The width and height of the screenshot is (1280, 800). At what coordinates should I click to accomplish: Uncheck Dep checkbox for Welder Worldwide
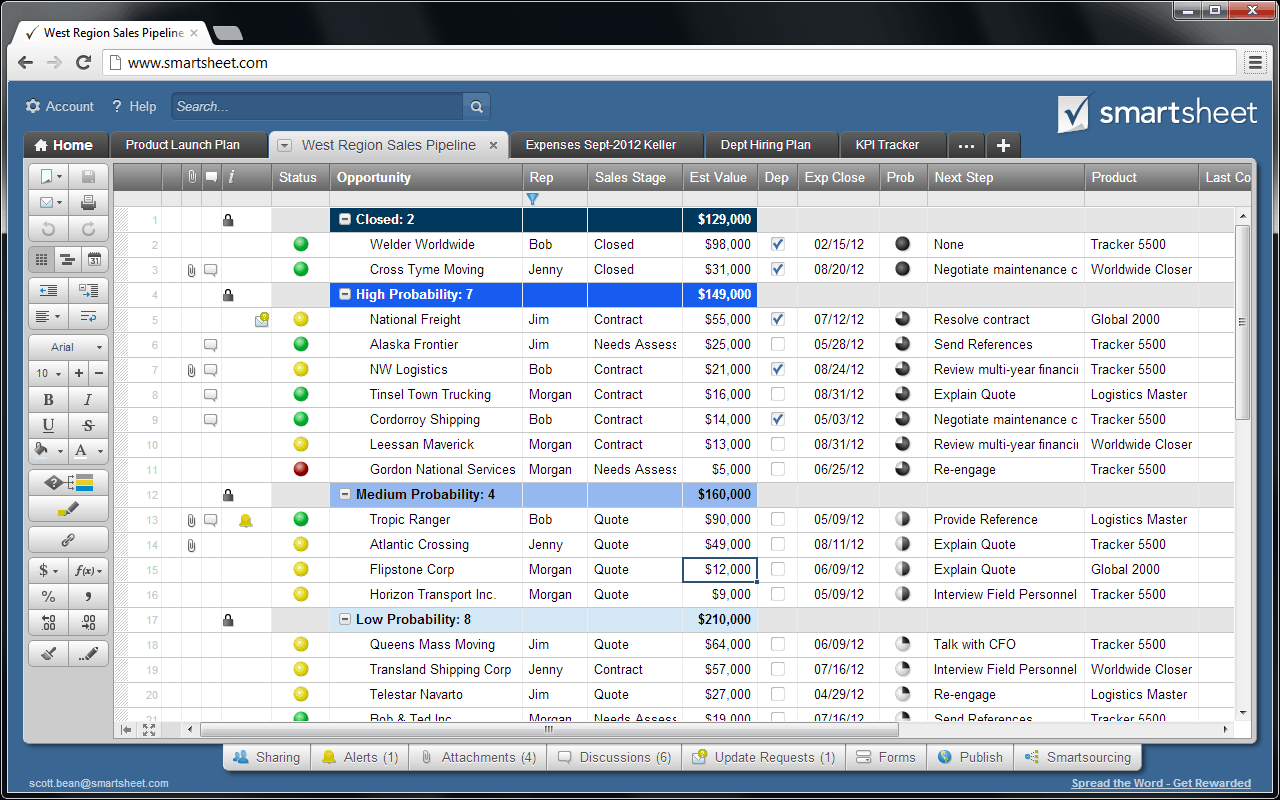point(778,244)
